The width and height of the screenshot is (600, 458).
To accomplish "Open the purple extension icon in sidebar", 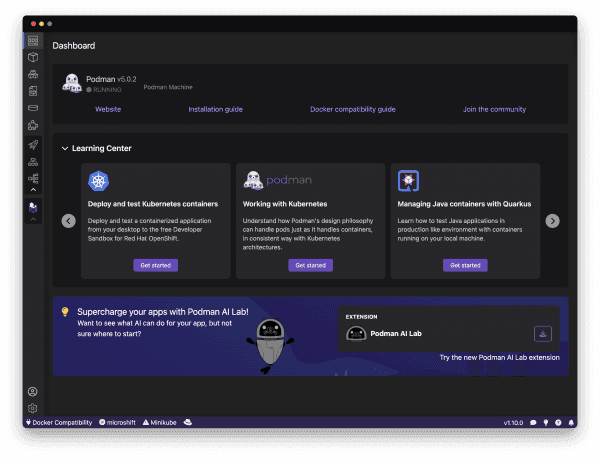I will tap(33, 208).
